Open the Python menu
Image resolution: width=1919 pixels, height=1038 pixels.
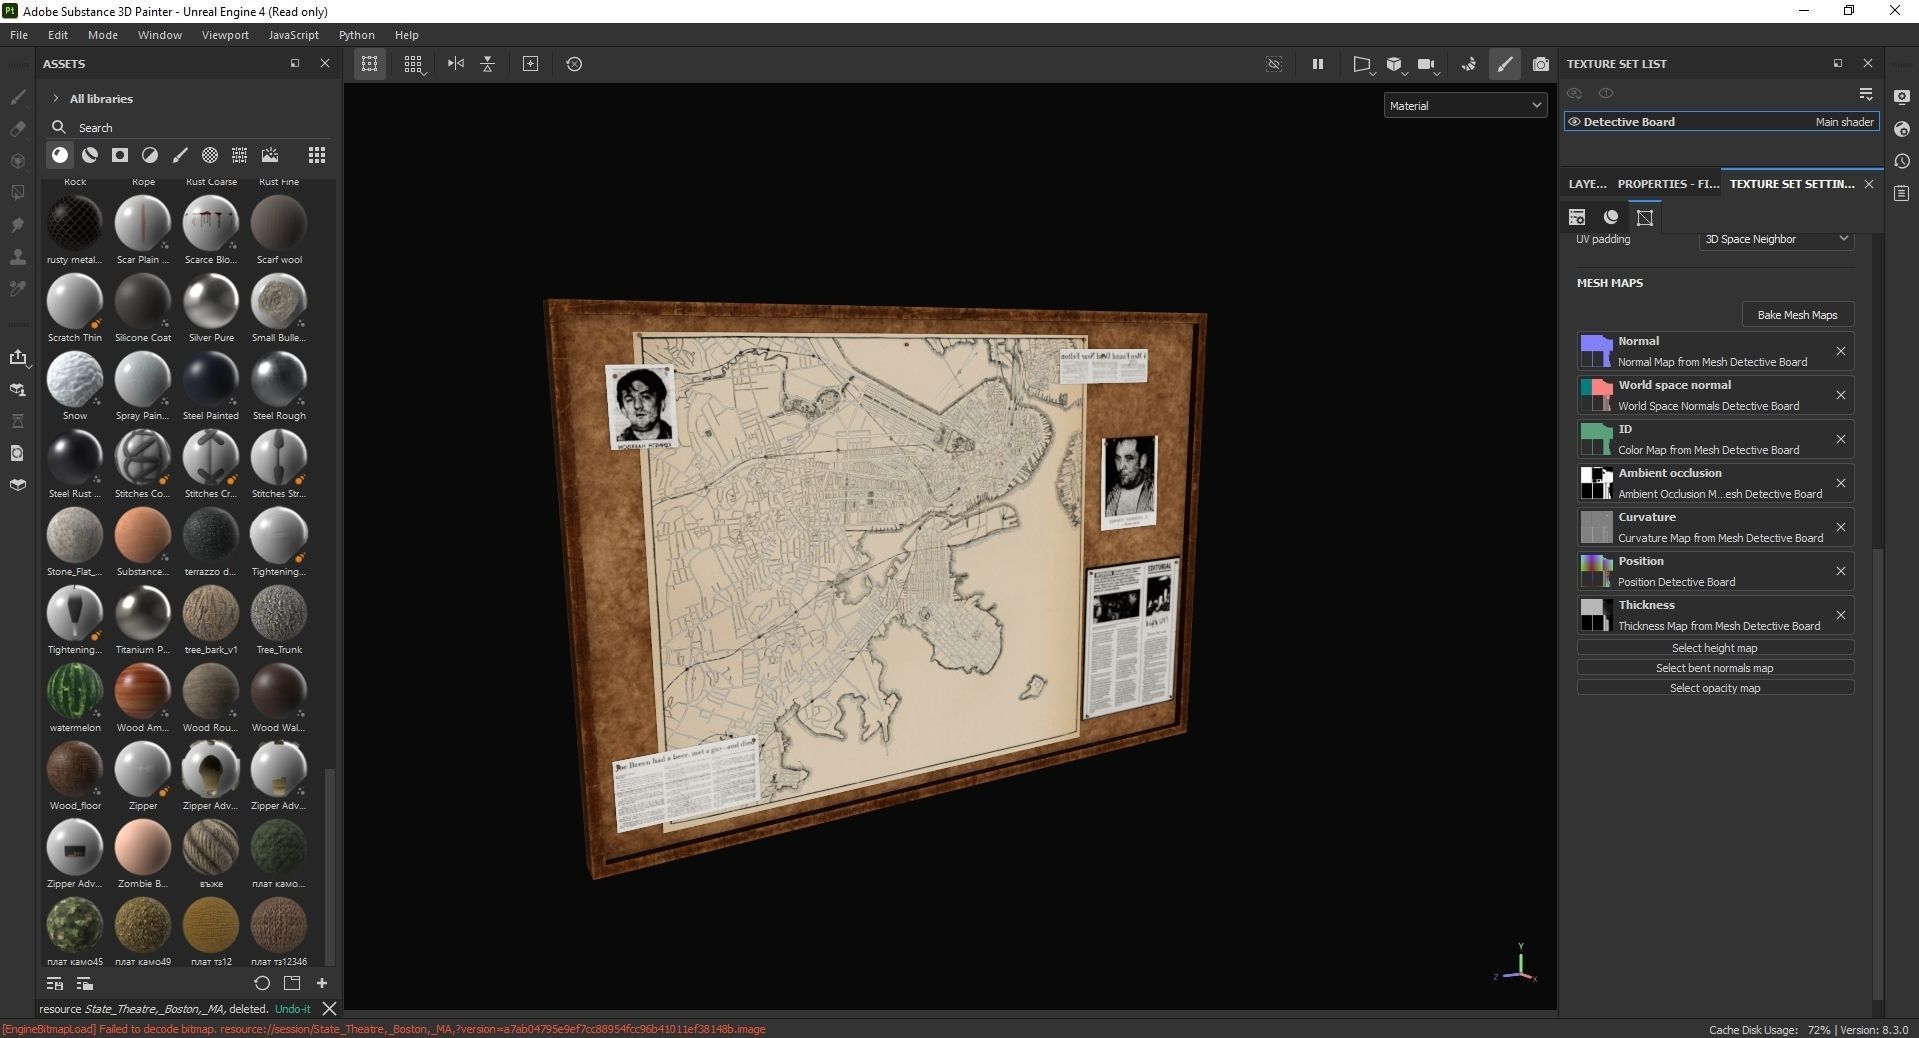click(x=356, y=35)
